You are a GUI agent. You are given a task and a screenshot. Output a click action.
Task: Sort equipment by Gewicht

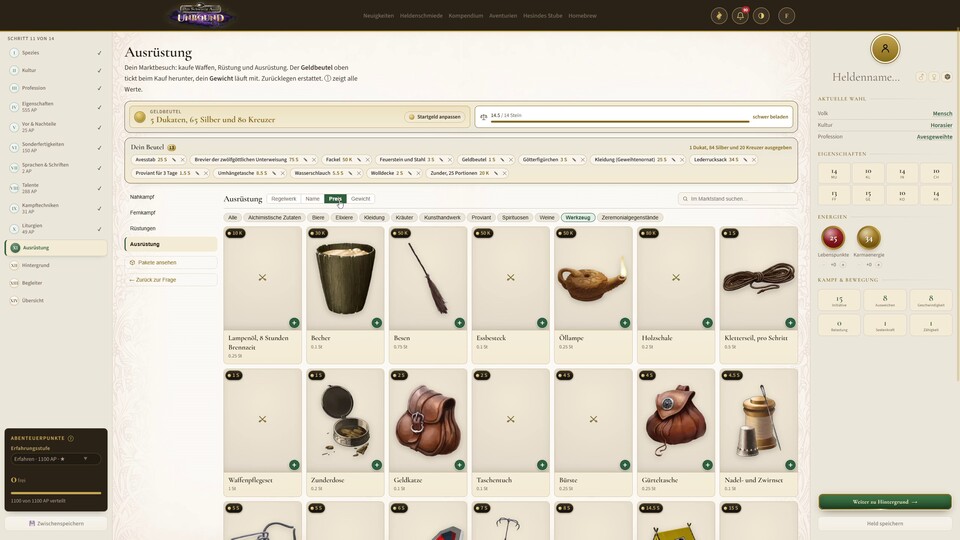click(360, 199)
